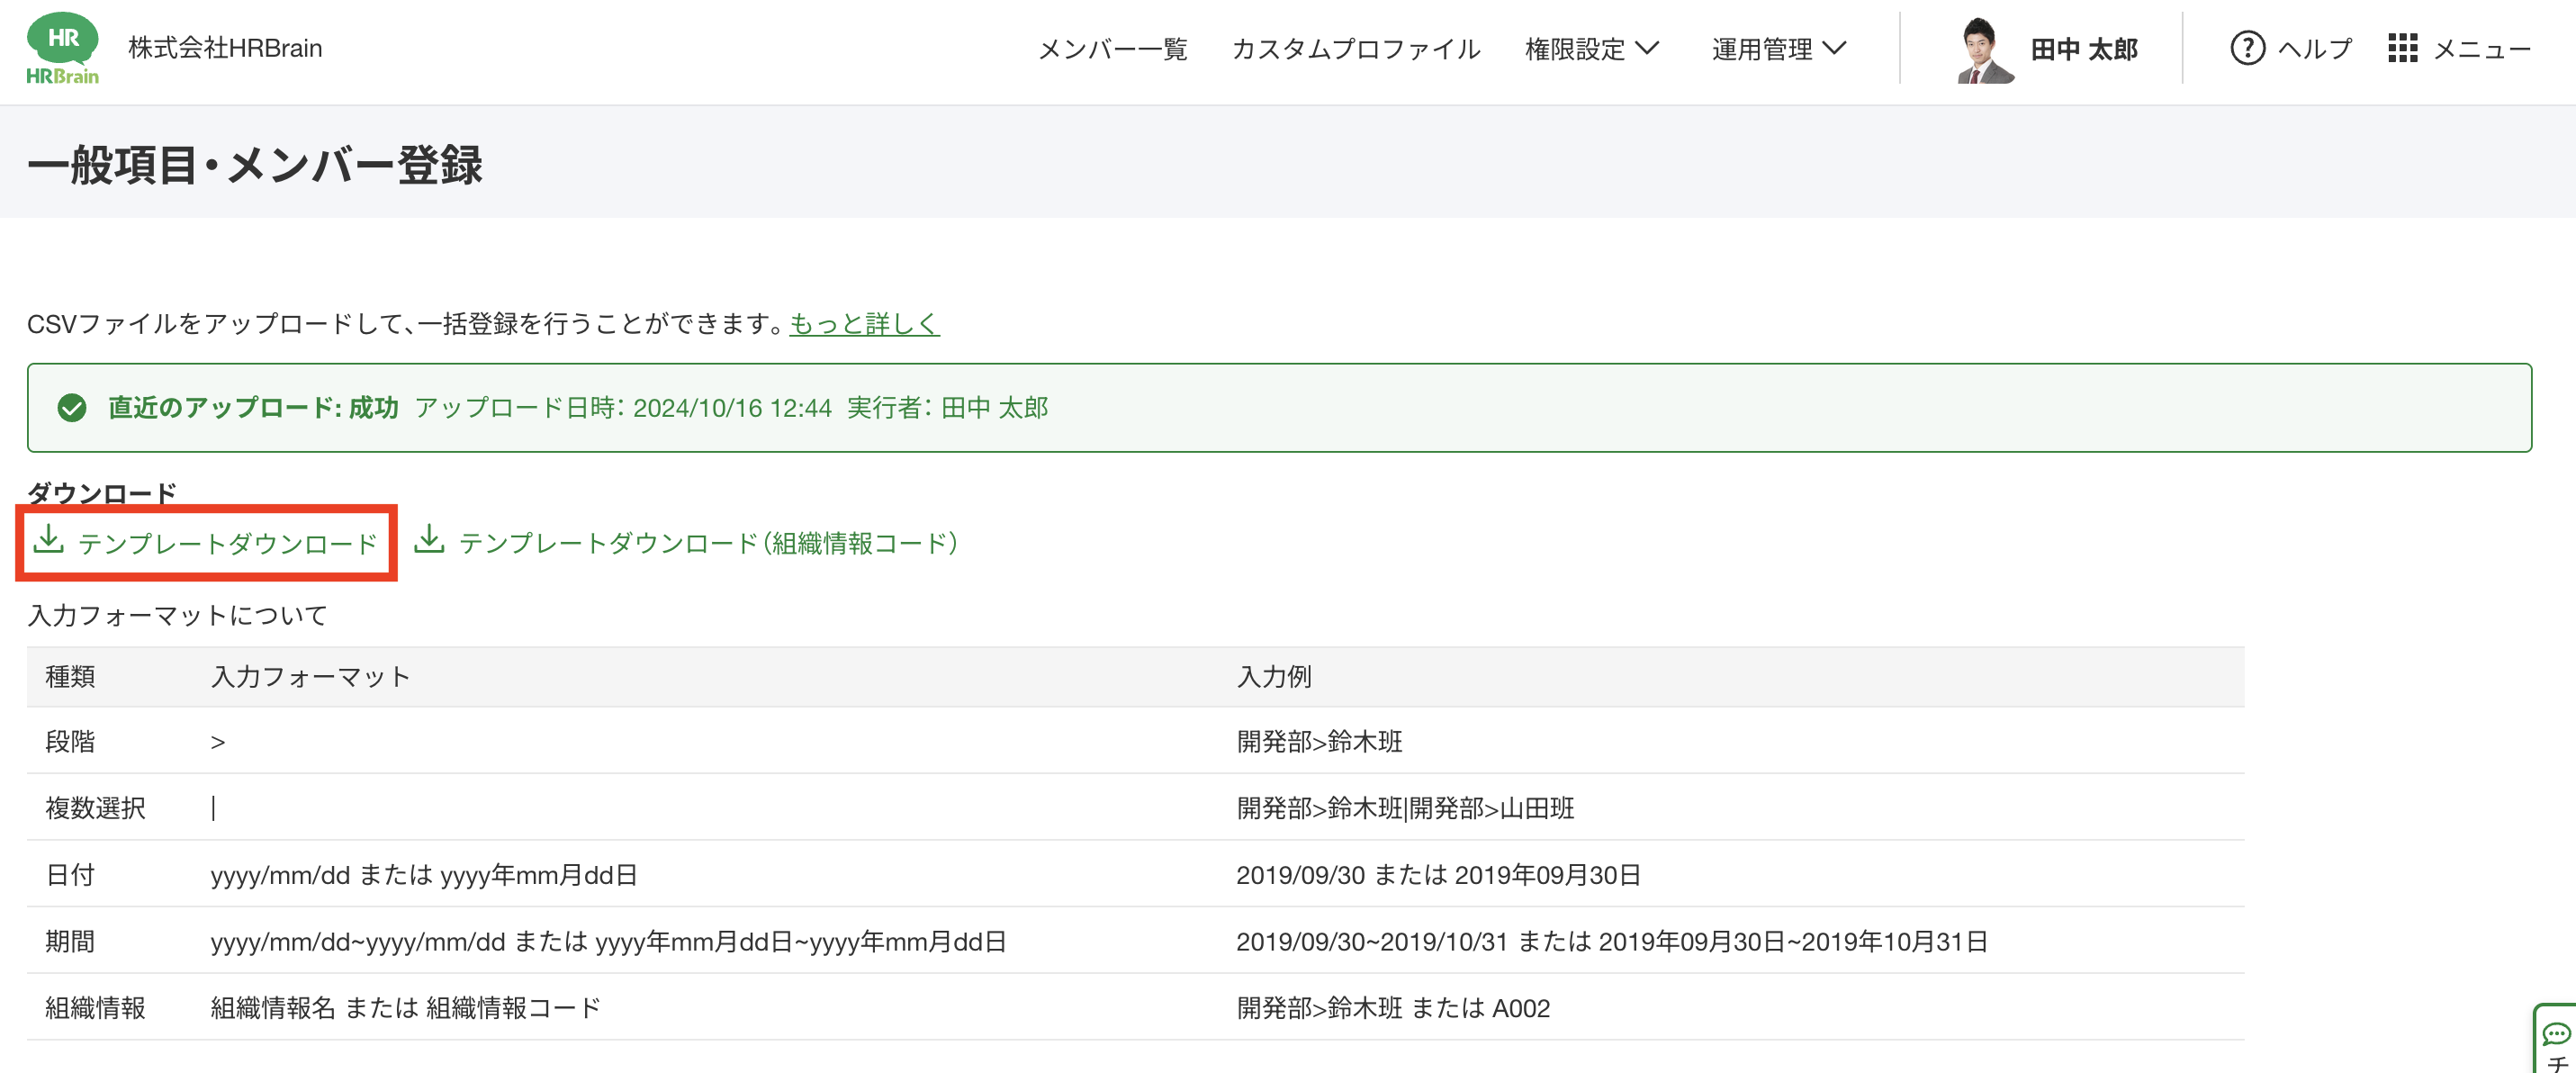Click the HRBrain logo icon
2576x1073 pixels.
pyautogui.click(x=62, y=48)
